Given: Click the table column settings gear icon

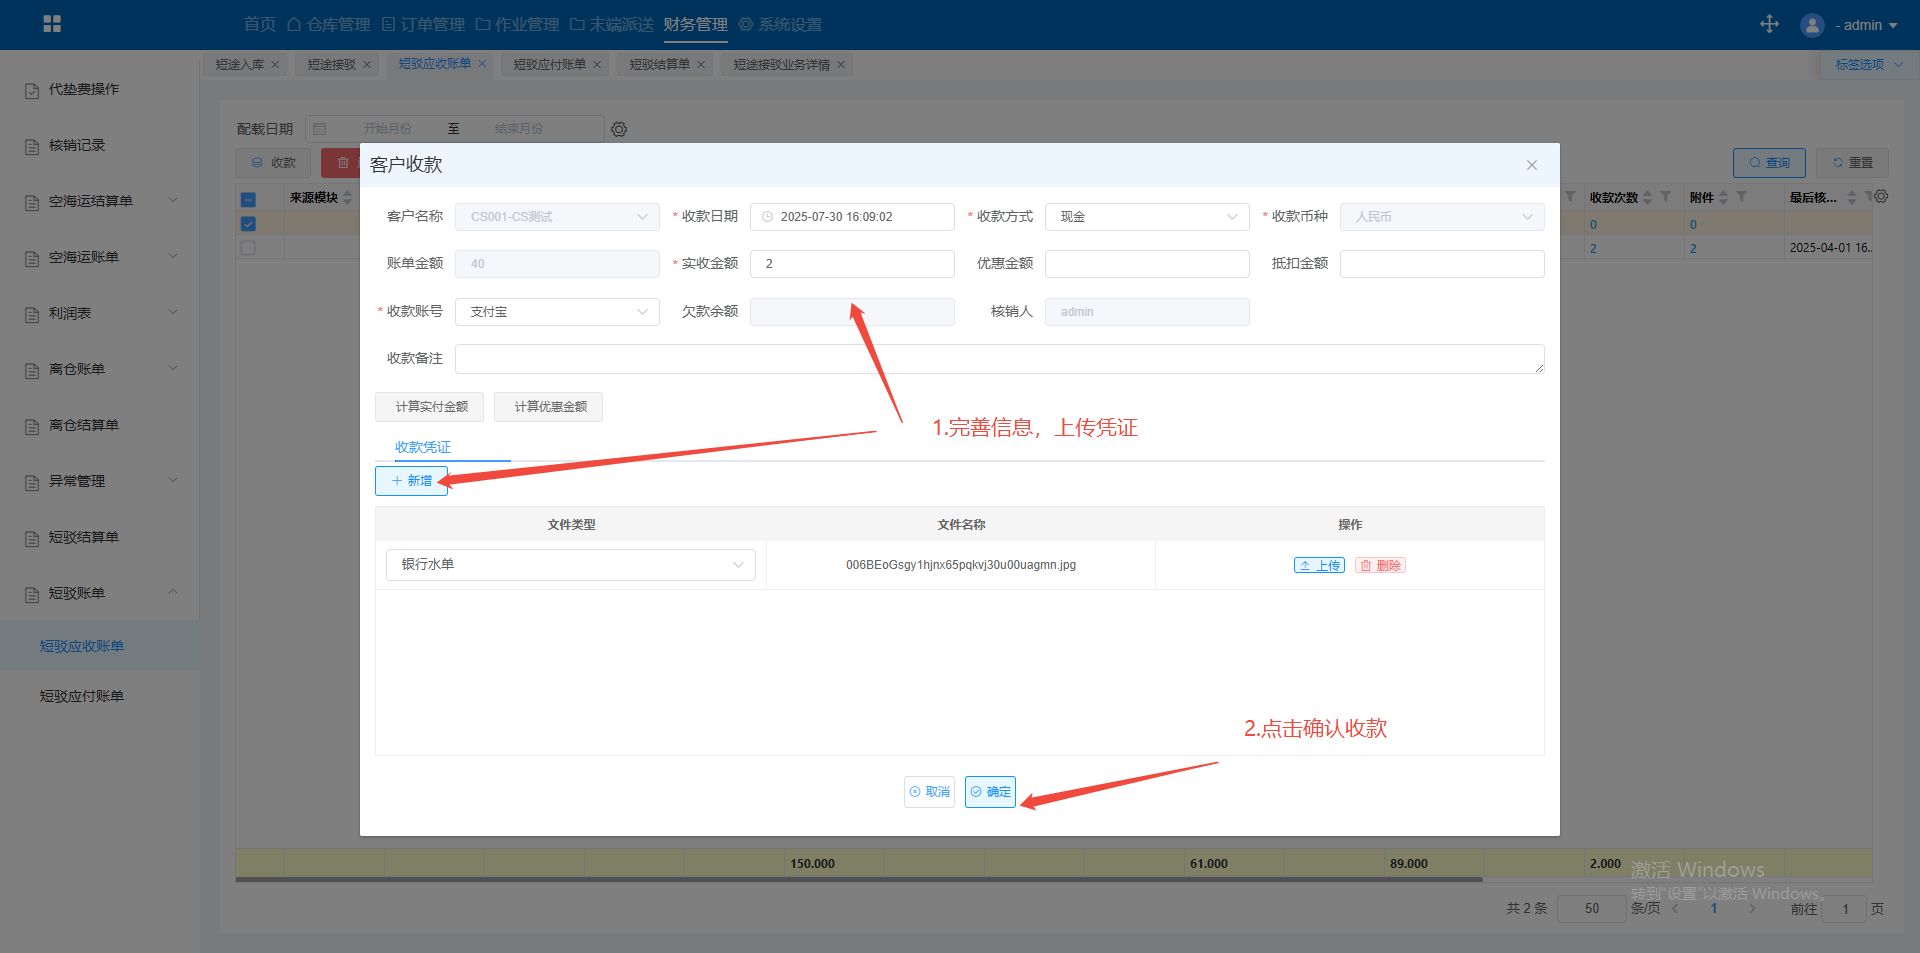Looking at the screenshot, I should (x=1881, y=197).
